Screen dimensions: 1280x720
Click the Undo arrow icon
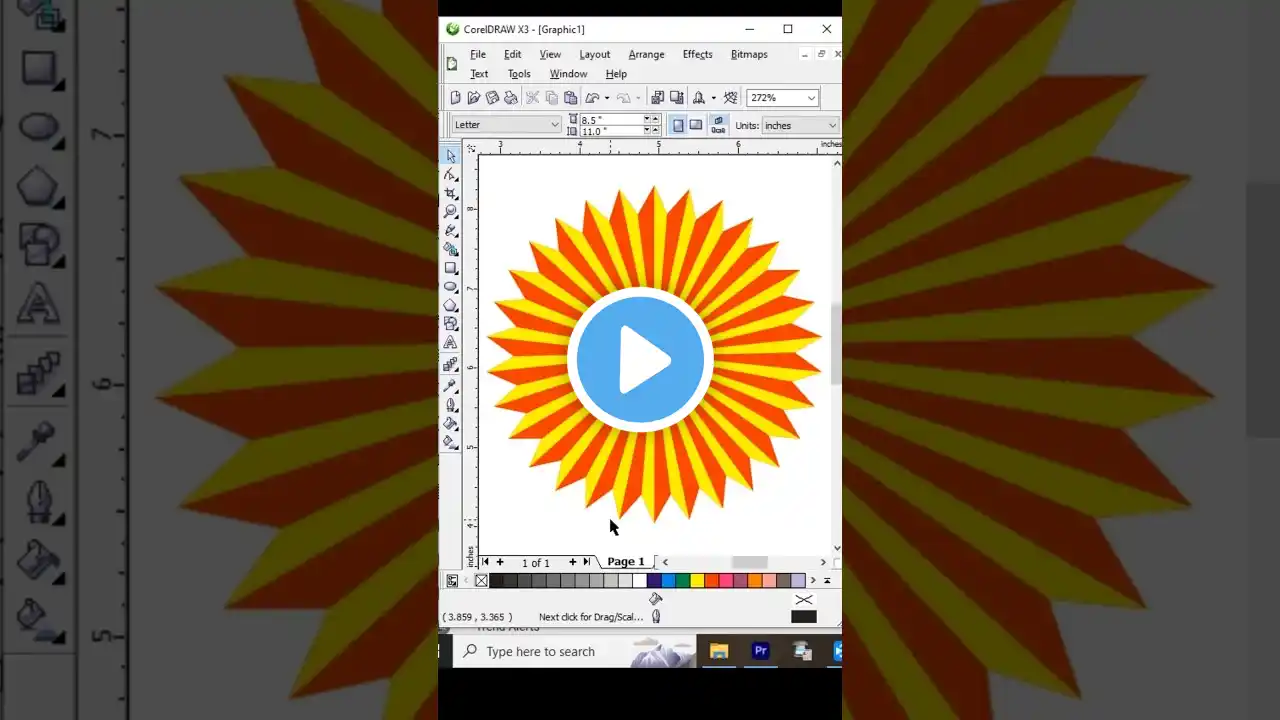(592, 97)
